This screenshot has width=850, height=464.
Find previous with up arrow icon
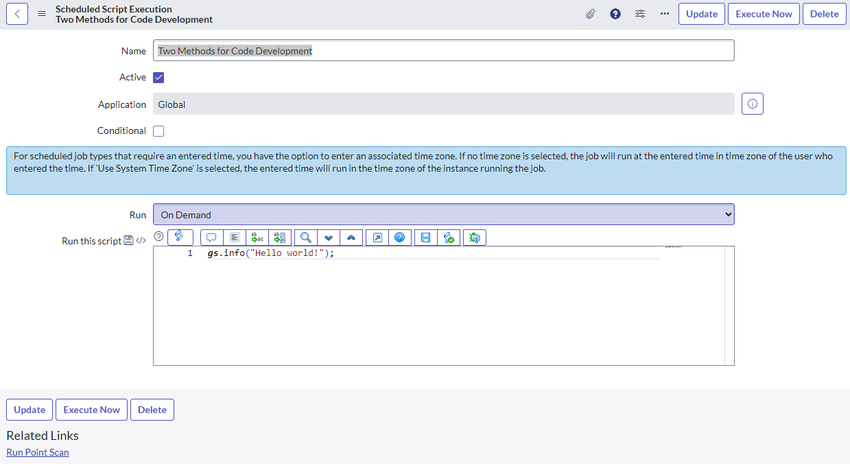(351, 237)
